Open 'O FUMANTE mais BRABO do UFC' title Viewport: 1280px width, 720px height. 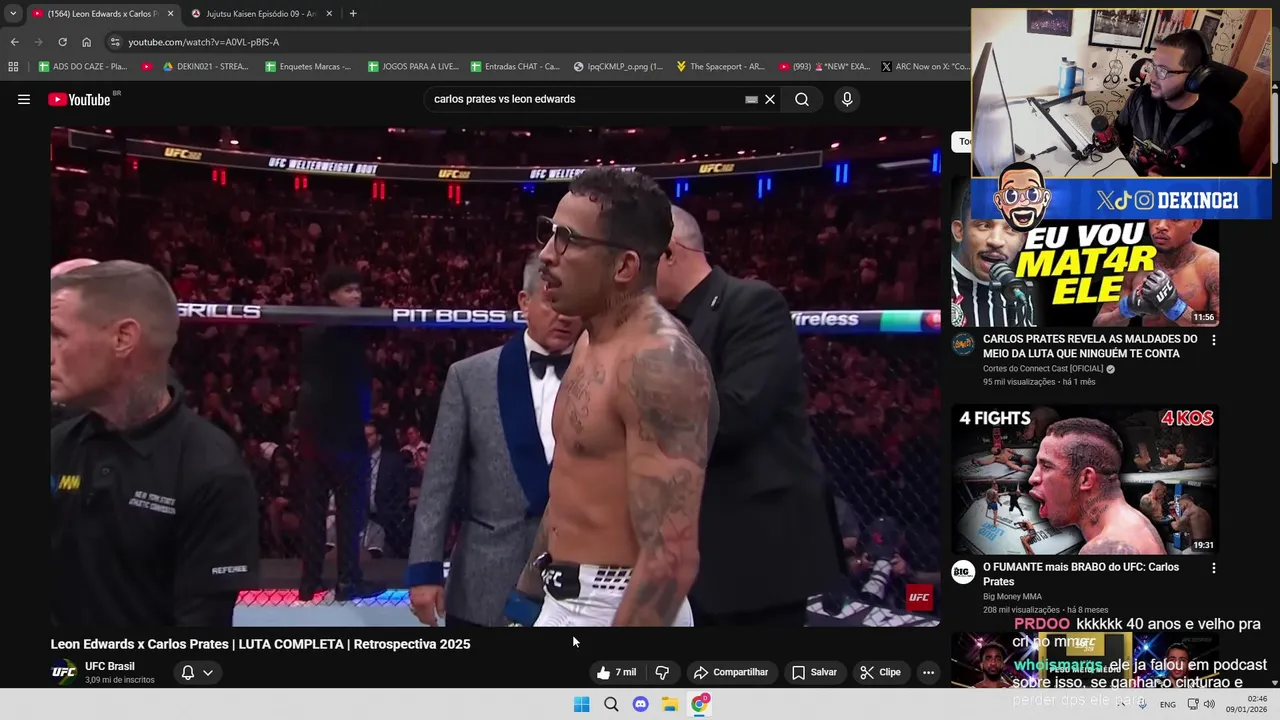pos(1081,574)
